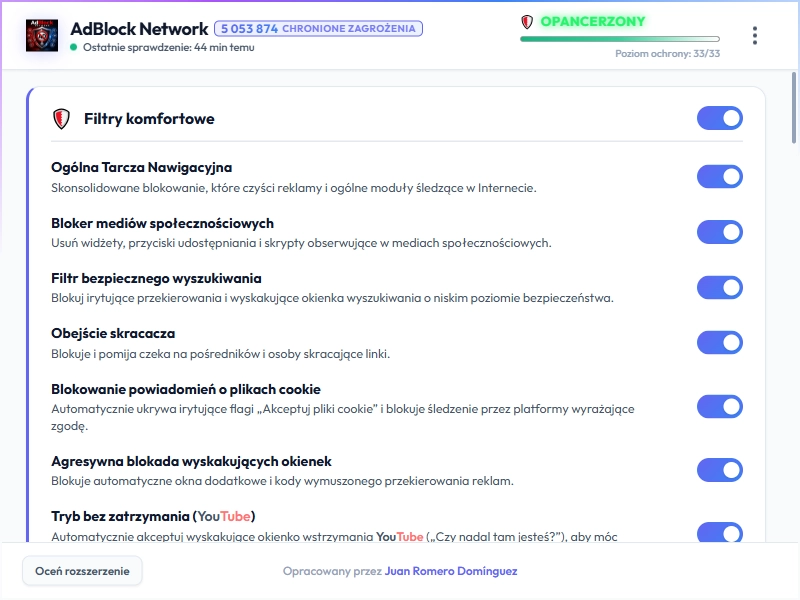Click description 'Skonsolidowane blokowanie, które czyści reklamy'

point(294,188)
